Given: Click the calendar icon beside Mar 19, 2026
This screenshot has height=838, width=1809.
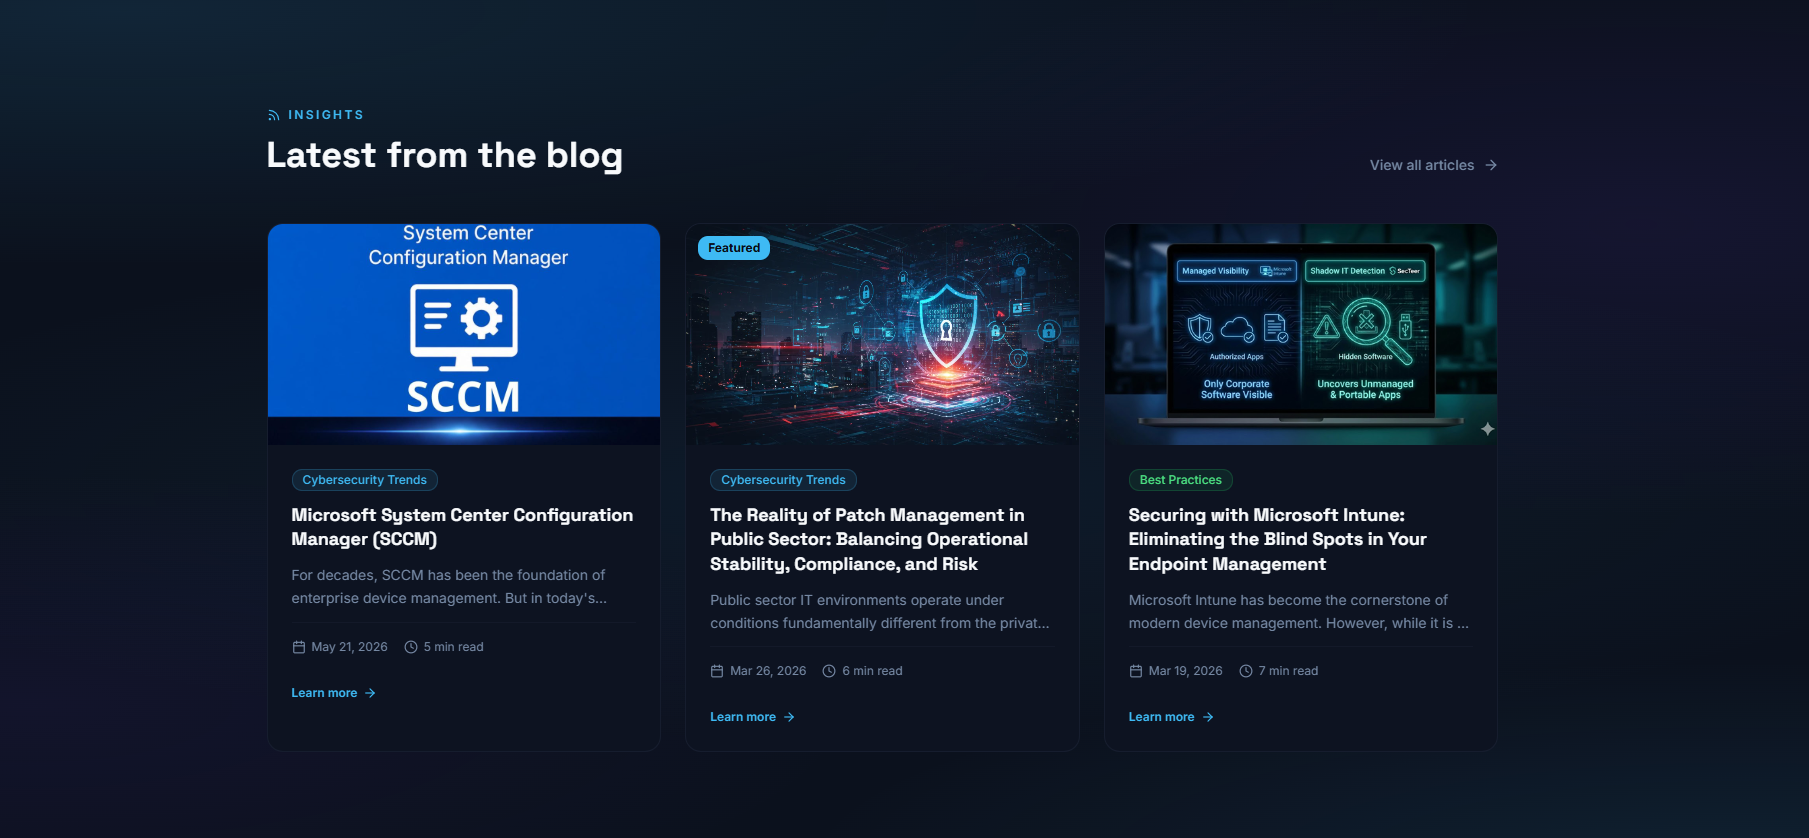Looking at the screenshot, I should pos(1135,671).
